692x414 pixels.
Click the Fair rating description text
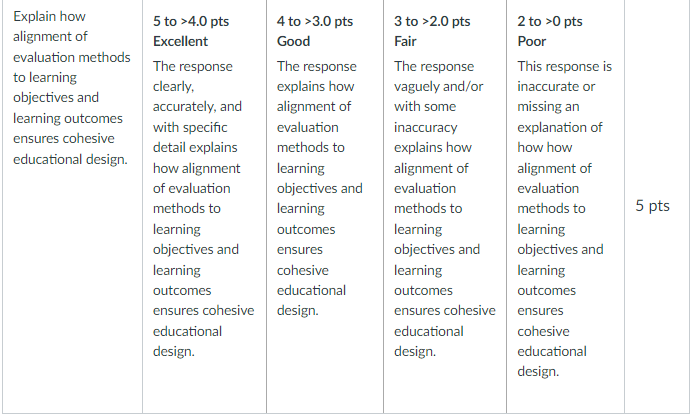click(445, 209)
